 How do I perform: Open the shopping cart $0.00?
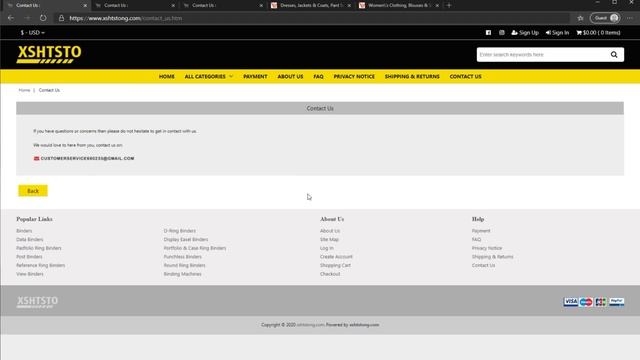(598, 33)
